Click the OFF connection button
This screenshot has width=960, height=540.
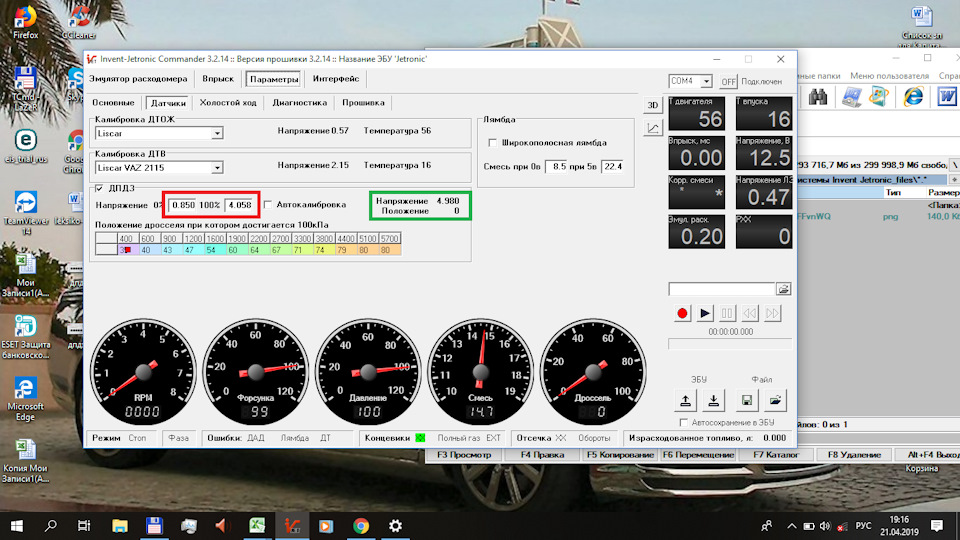click(x=729, y=82)
